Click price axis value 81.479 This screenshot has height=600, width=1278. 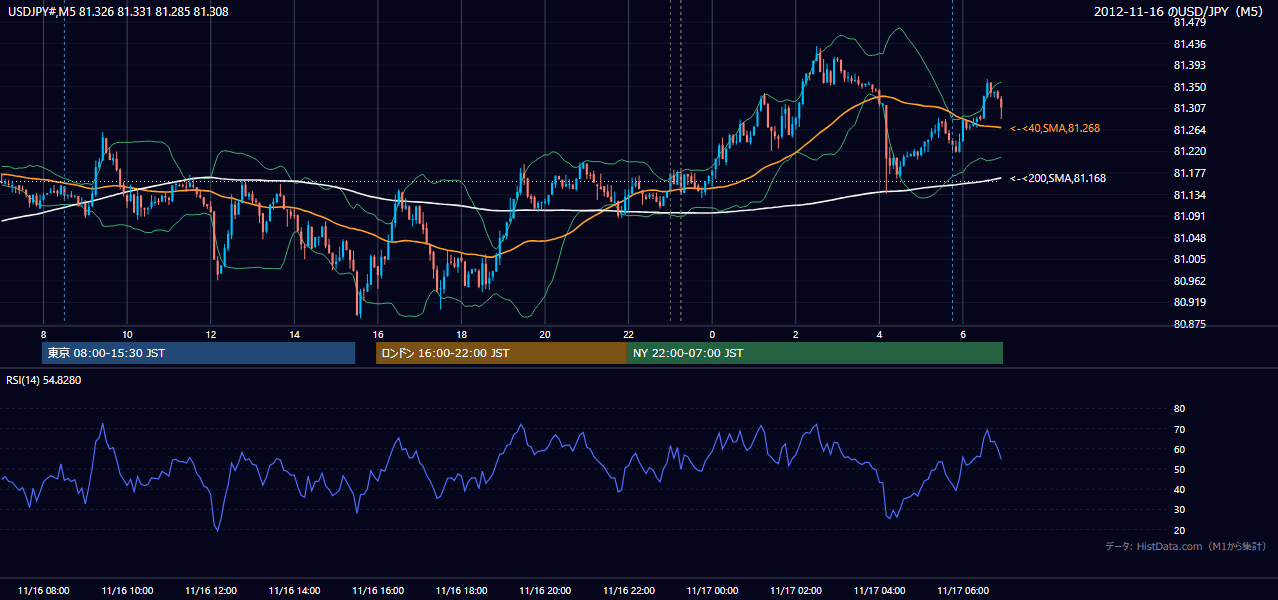tap(1190, 22)
